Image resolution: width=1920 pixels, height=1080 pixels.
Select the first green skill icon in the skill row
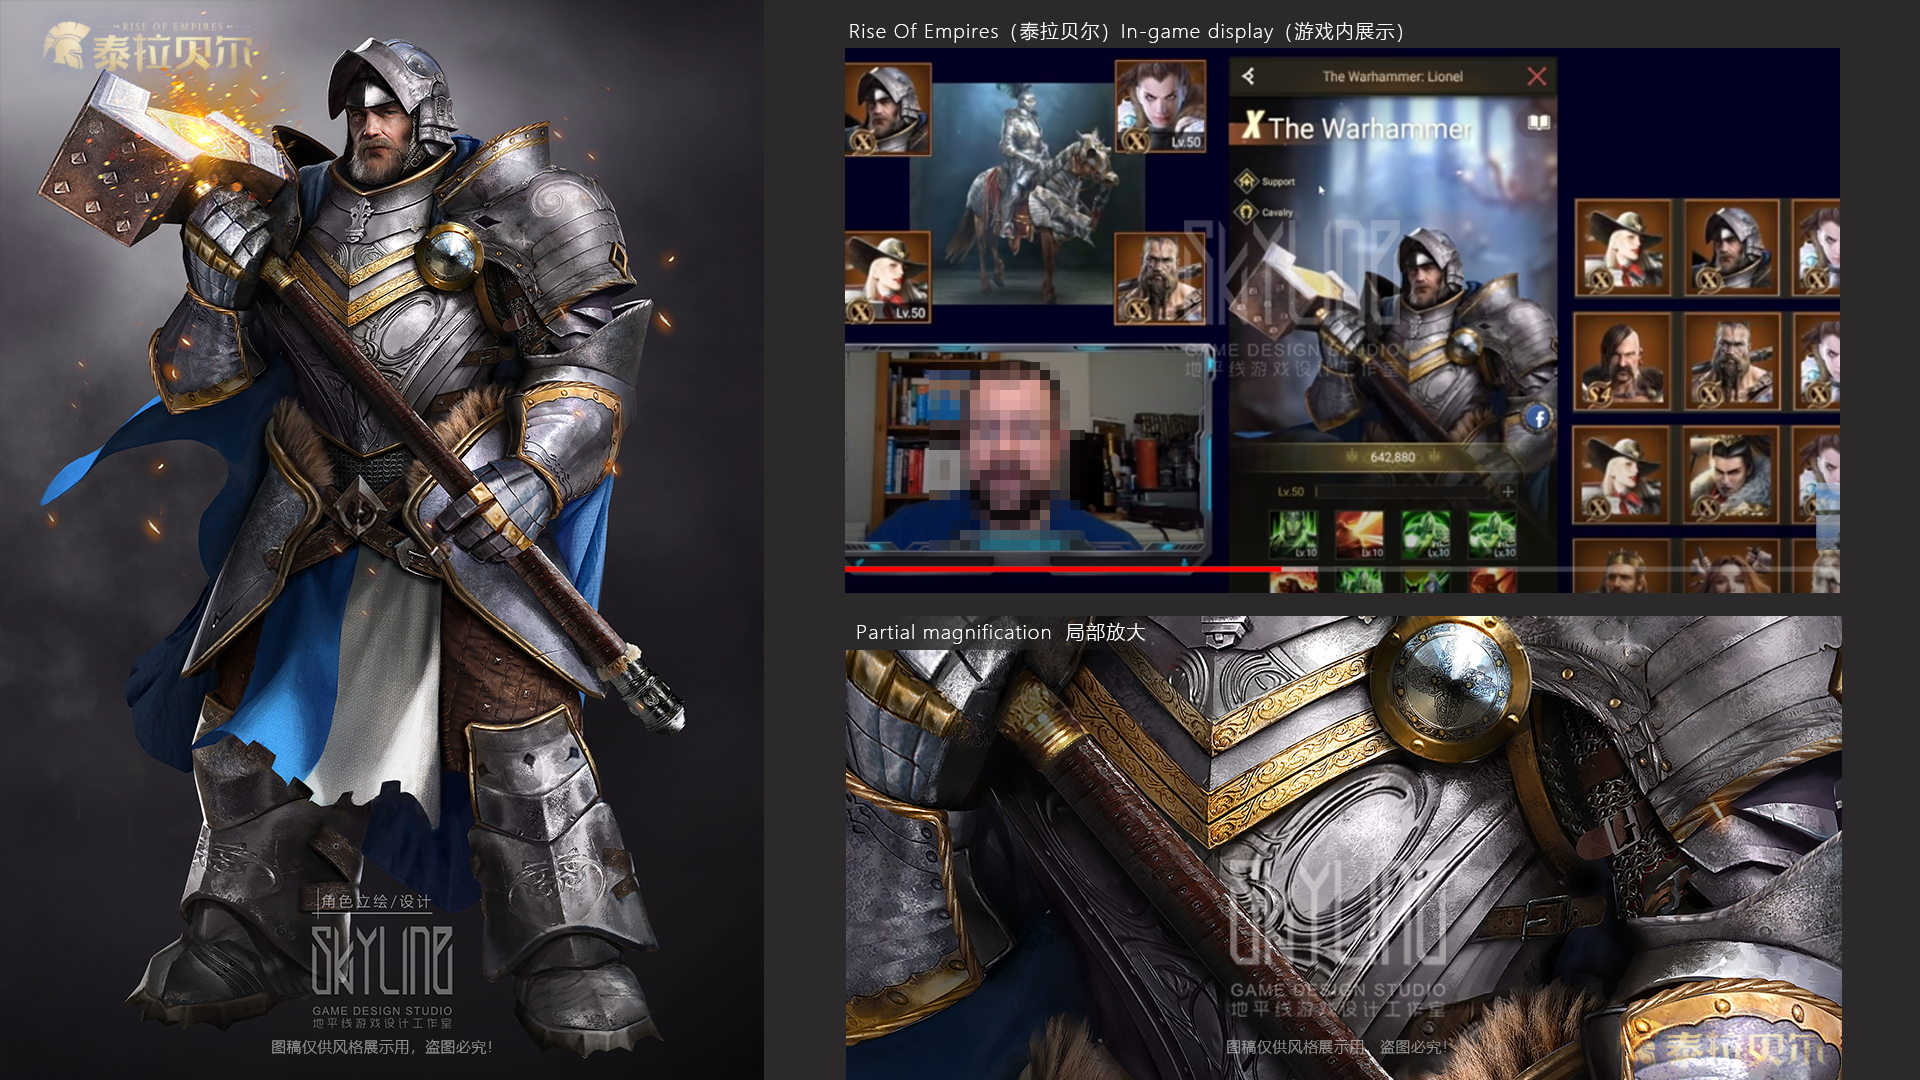point(1293,534)
